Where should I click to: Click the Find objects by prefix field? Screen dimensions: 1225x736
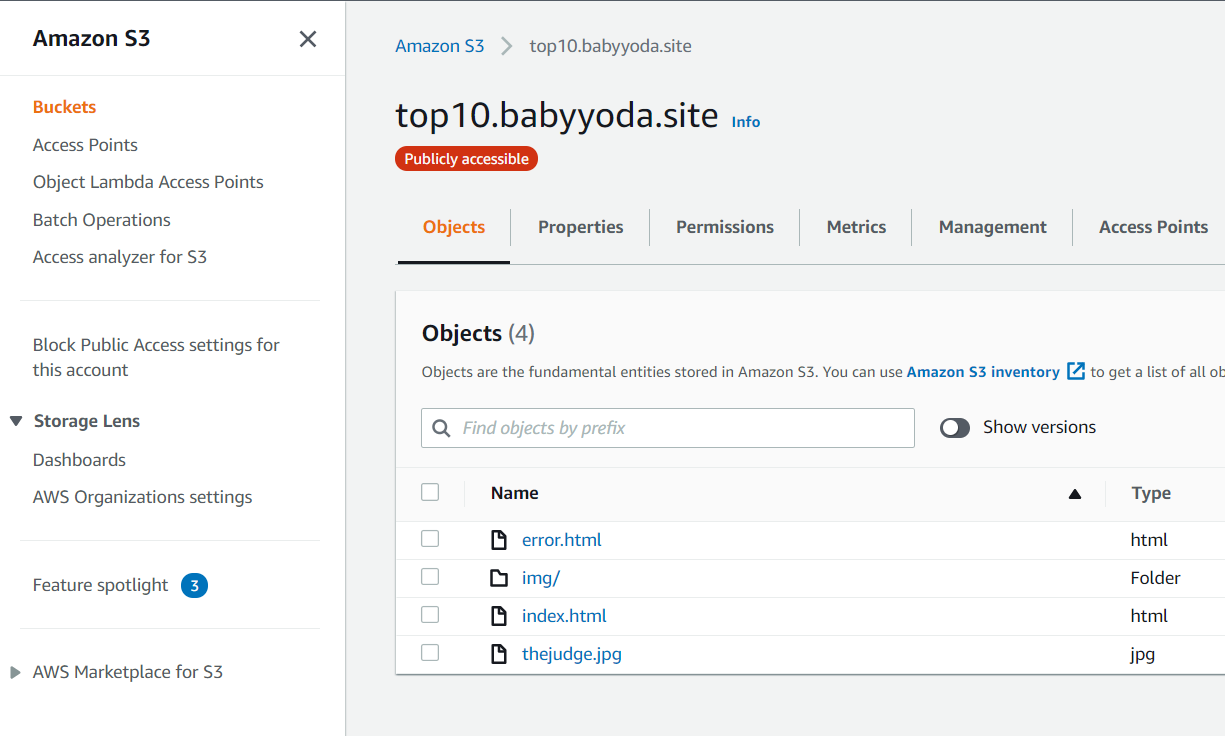point(668,428)
